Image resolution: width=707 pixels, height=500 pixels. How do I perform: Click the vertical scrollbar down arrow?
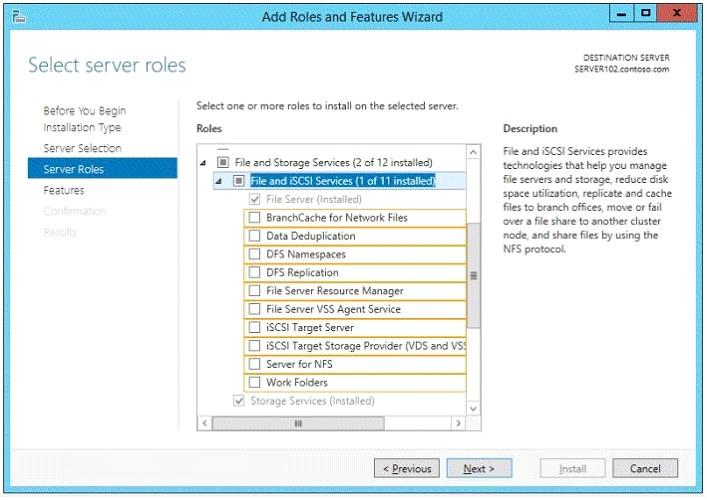473,409
